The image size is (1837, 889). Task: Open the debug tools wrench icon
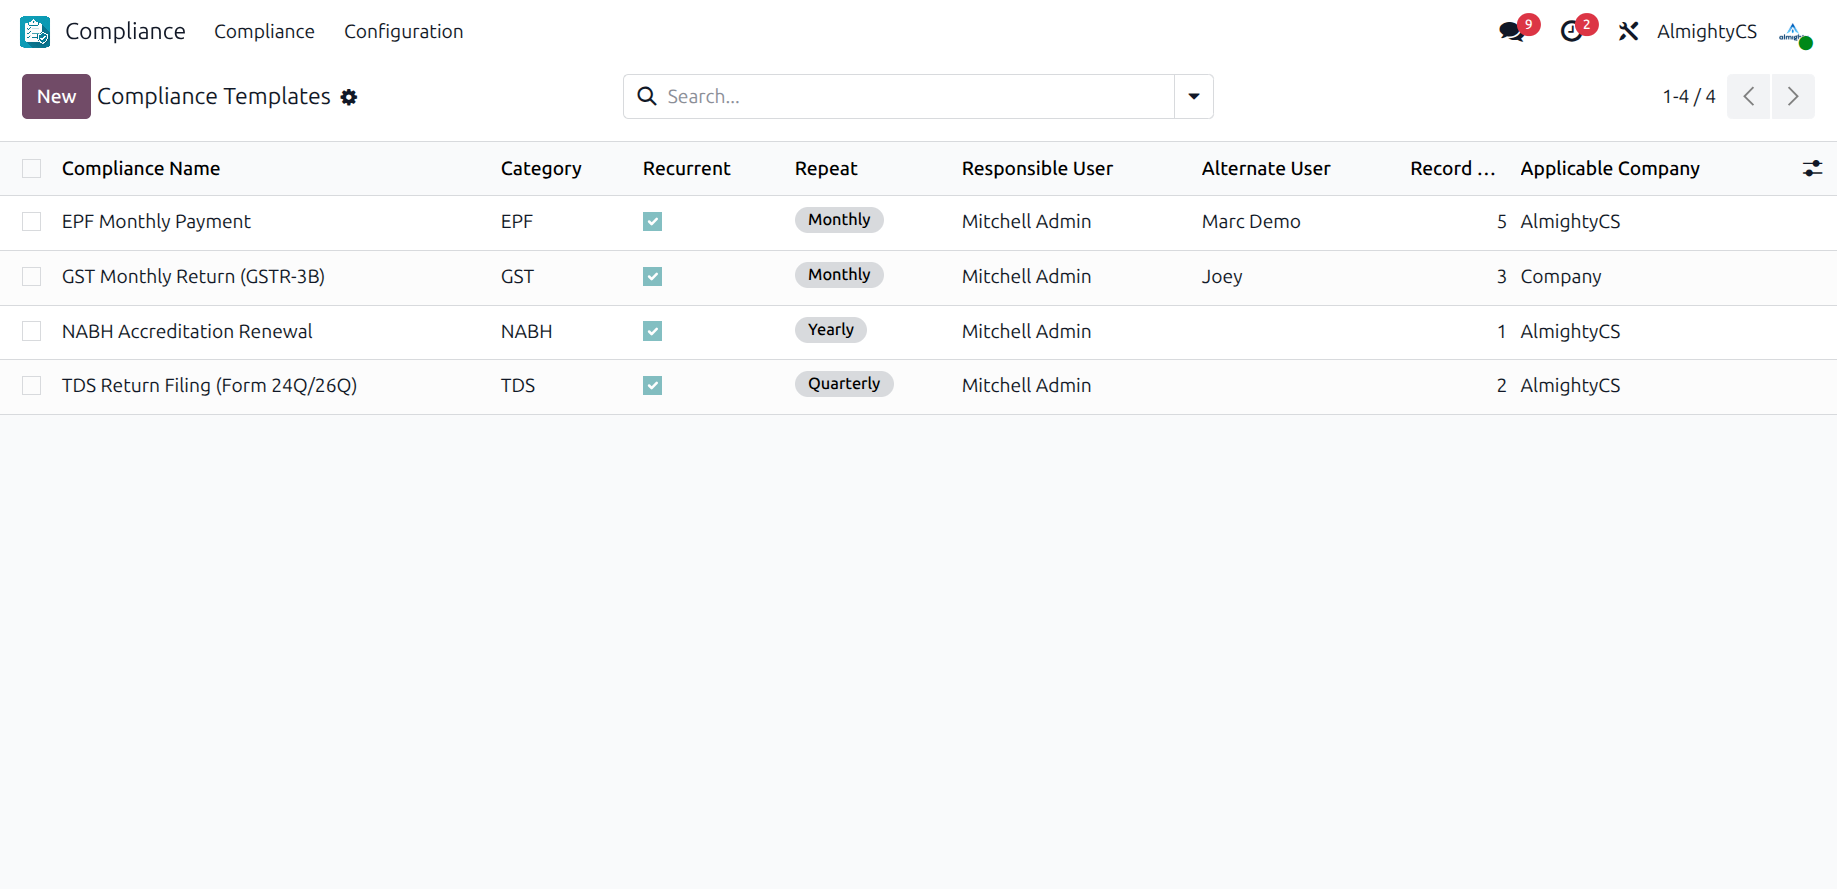[1628, 32]
